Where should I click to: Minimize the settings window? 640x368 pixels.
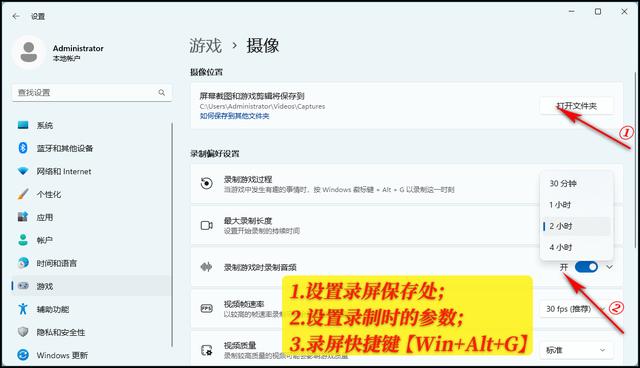tap(571, 12)
